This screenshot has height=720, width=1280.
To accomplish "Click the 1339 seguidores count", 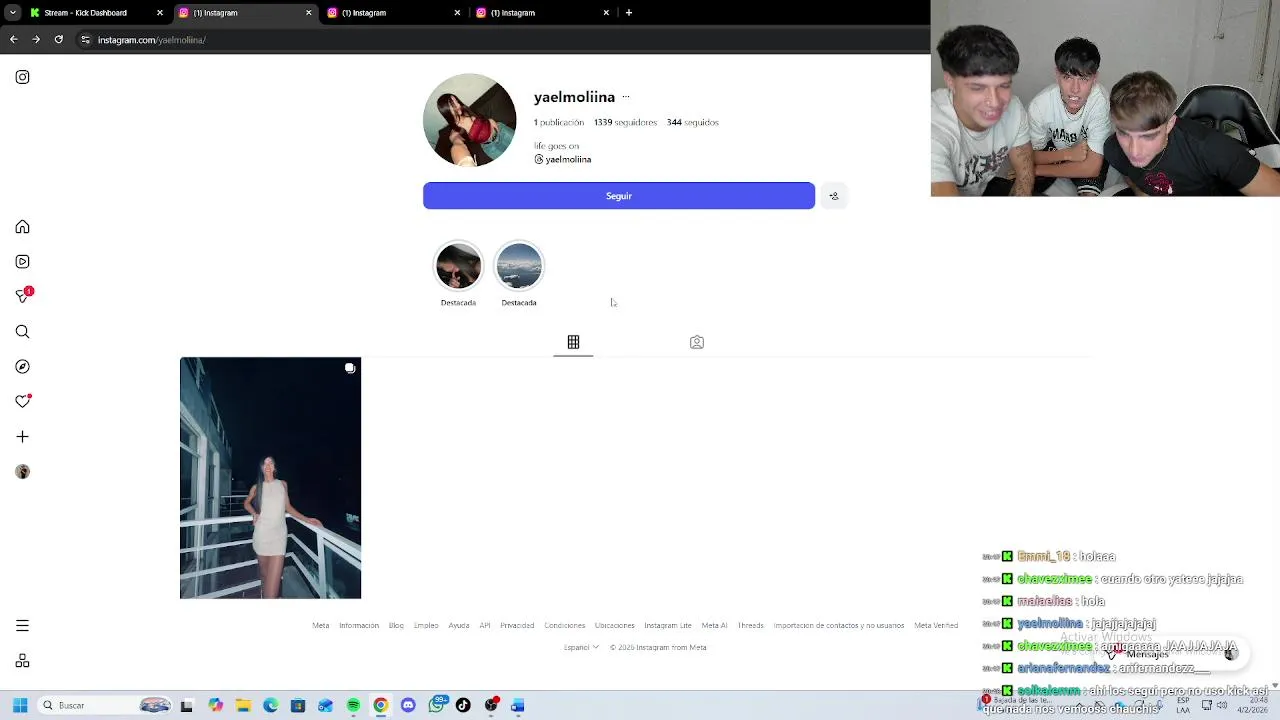I will (625, 122).
